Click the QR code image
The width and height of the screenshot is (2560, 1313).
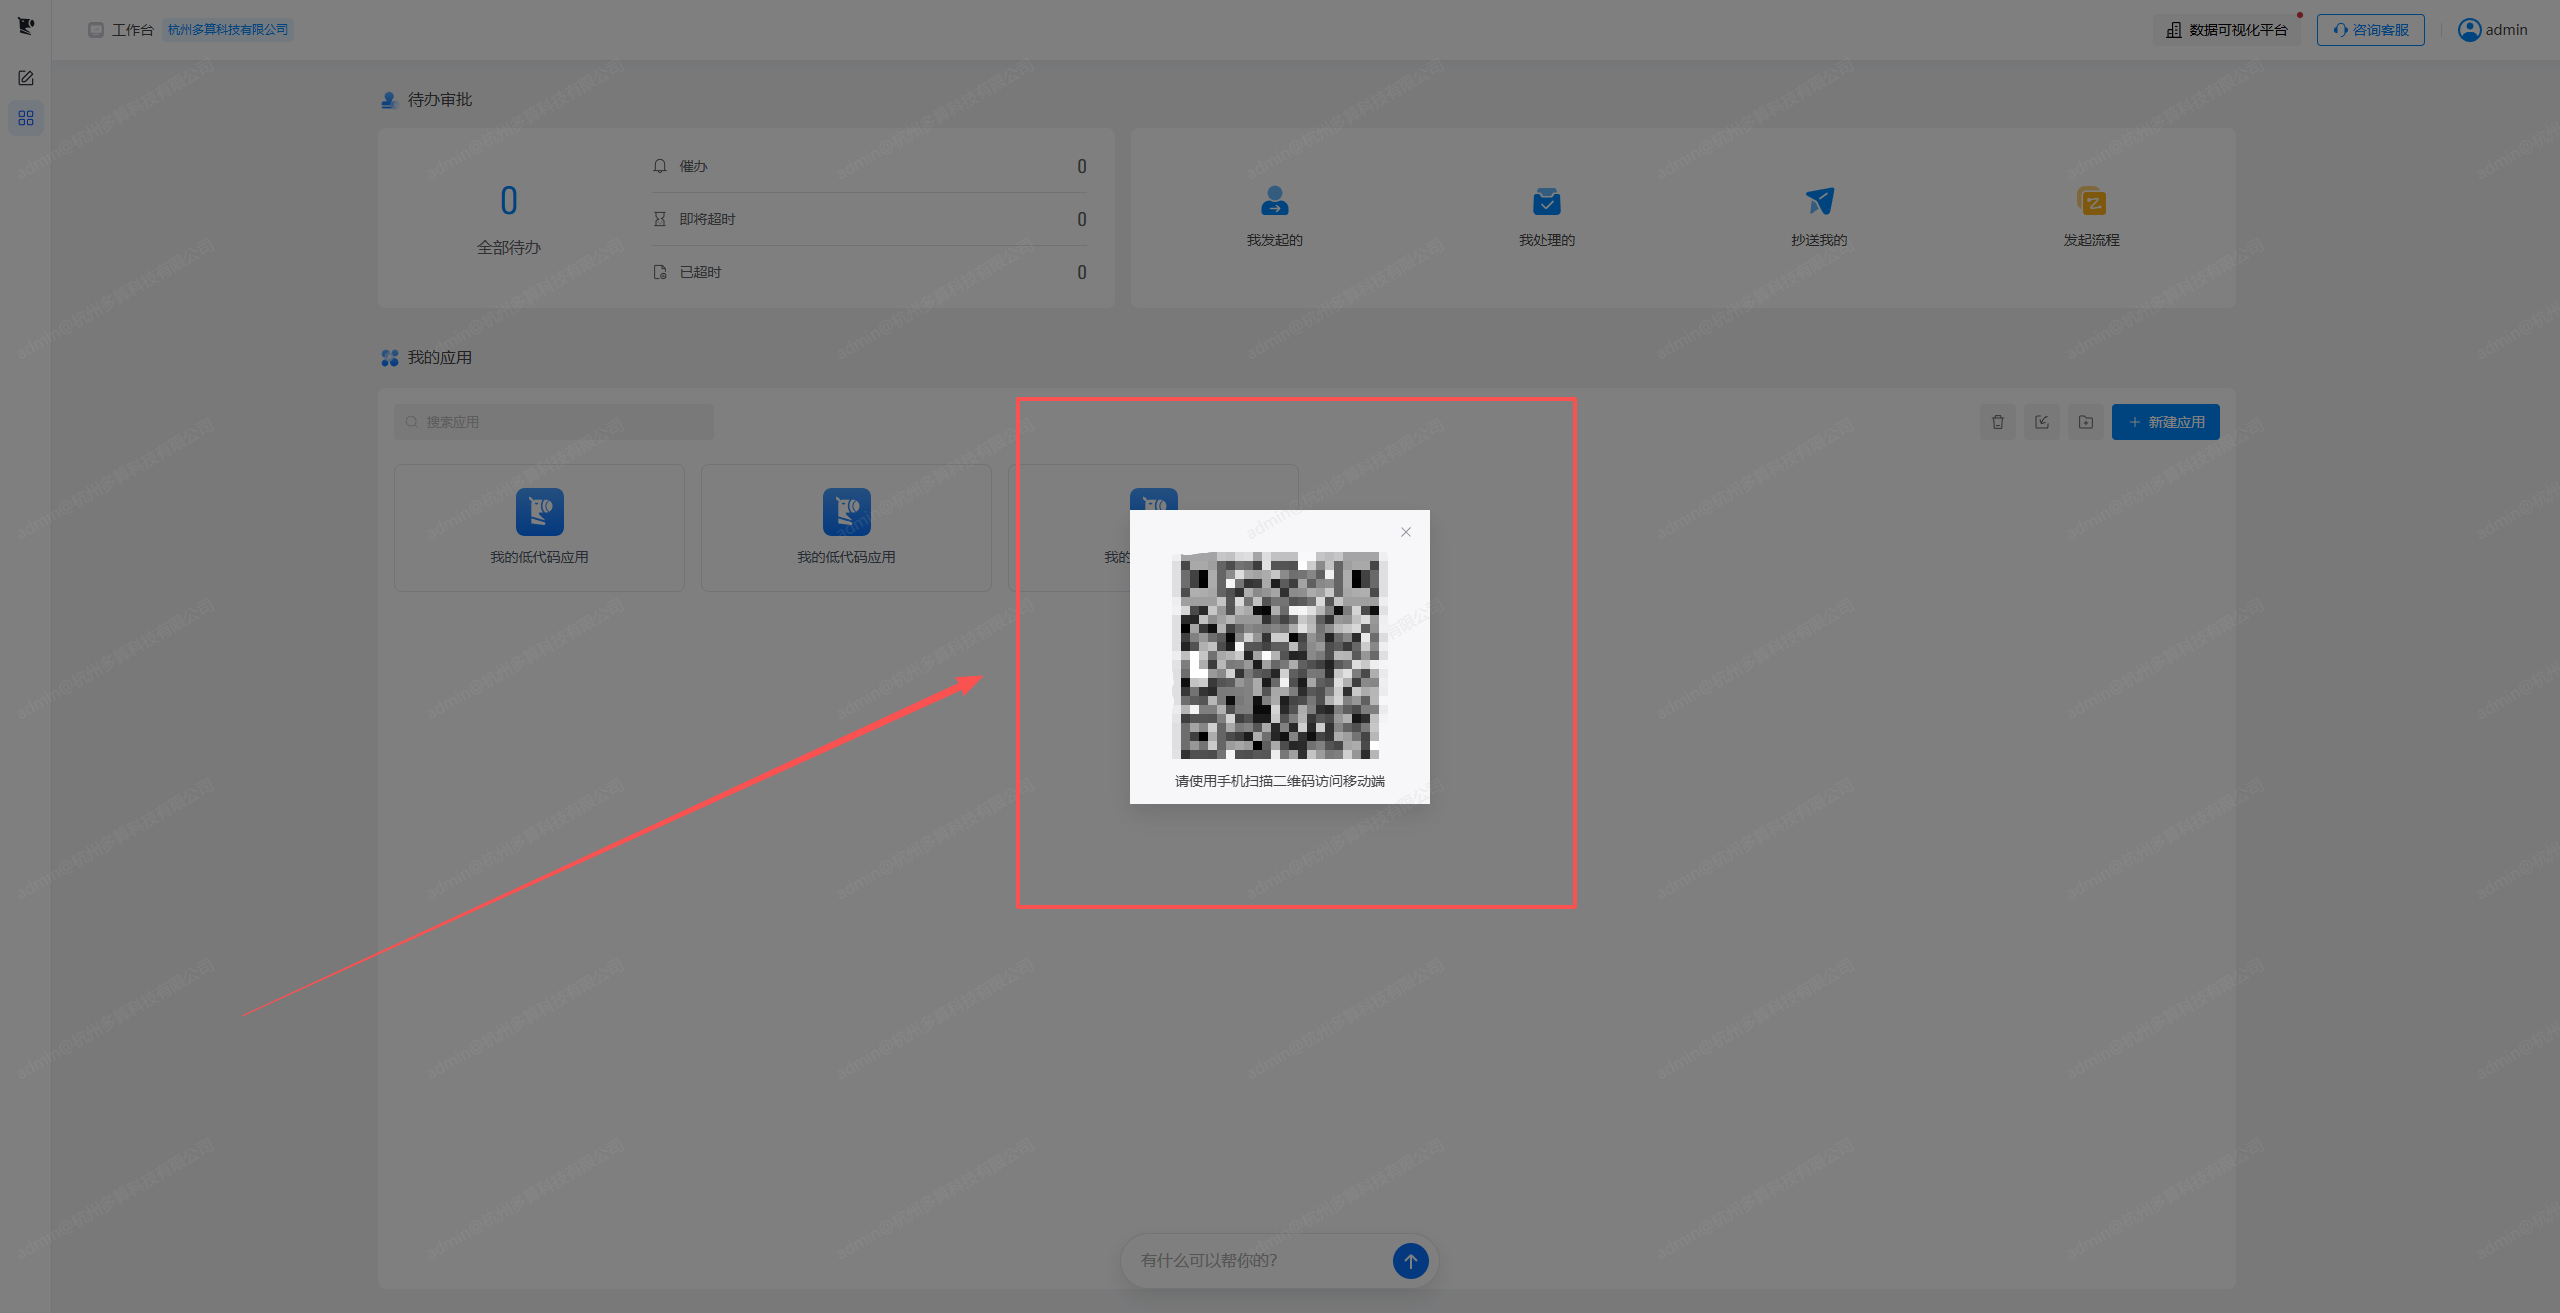point(1280,656)
